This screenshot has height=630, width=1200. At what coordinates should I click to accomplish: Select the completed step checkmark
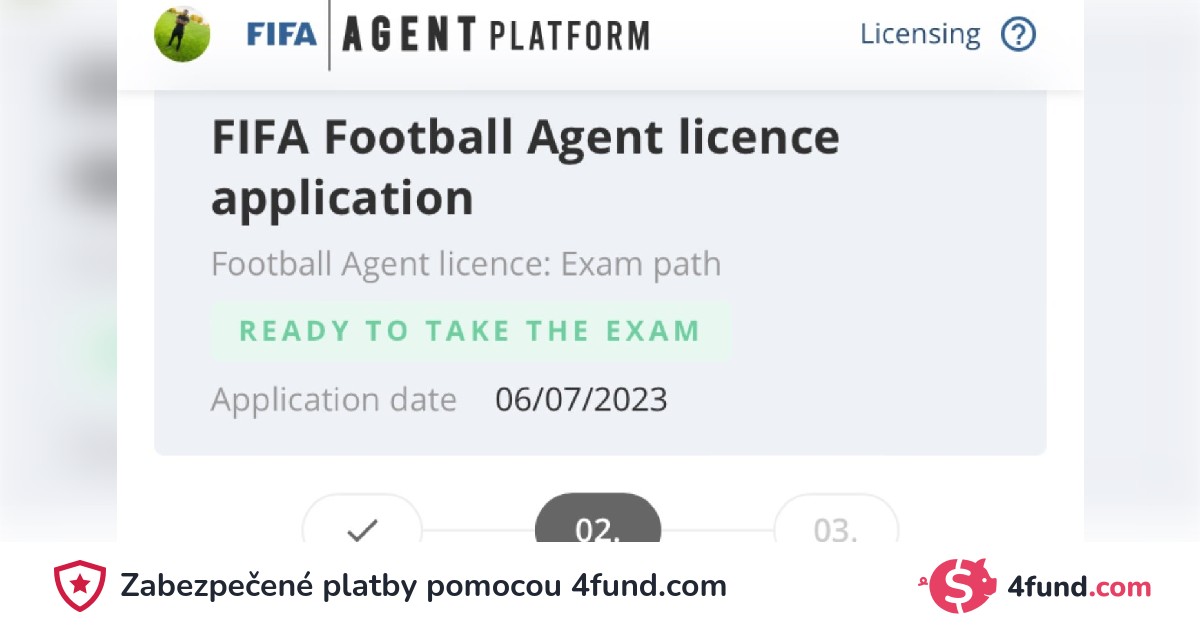[361, 530]
